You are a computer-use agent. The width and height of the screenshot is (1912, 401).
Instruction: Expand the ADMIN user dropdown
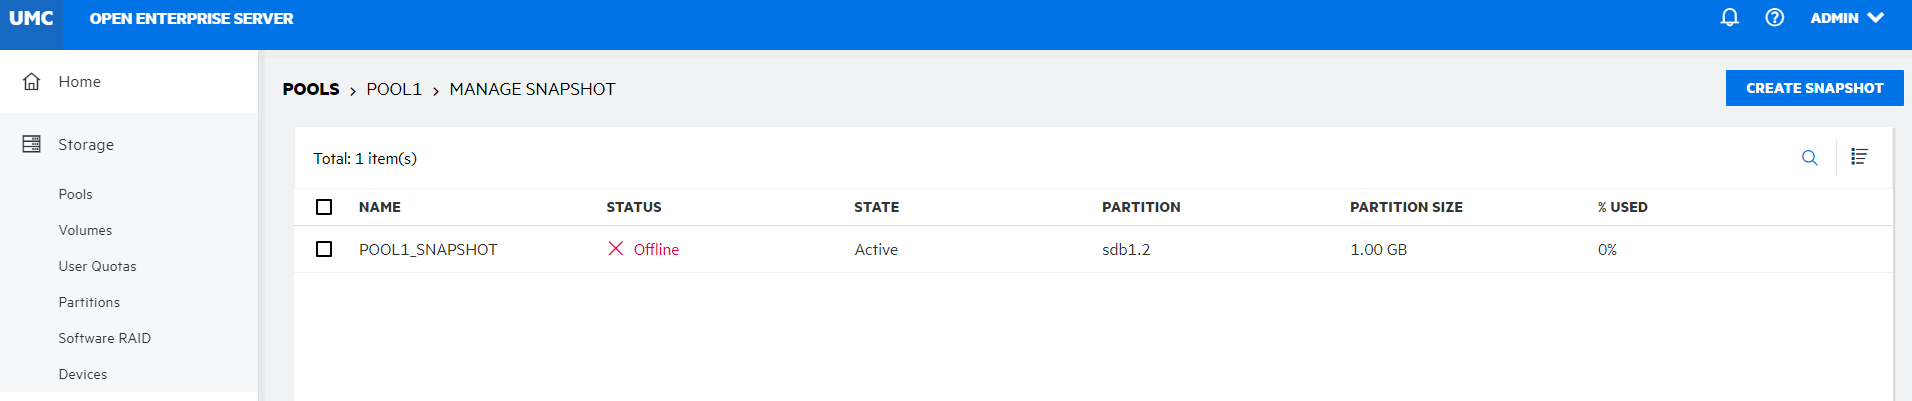1847,18
